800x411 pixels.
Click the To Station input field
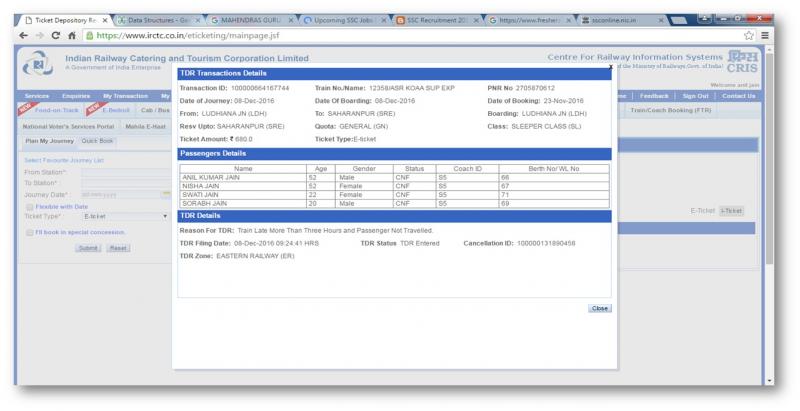click(126, 183)
